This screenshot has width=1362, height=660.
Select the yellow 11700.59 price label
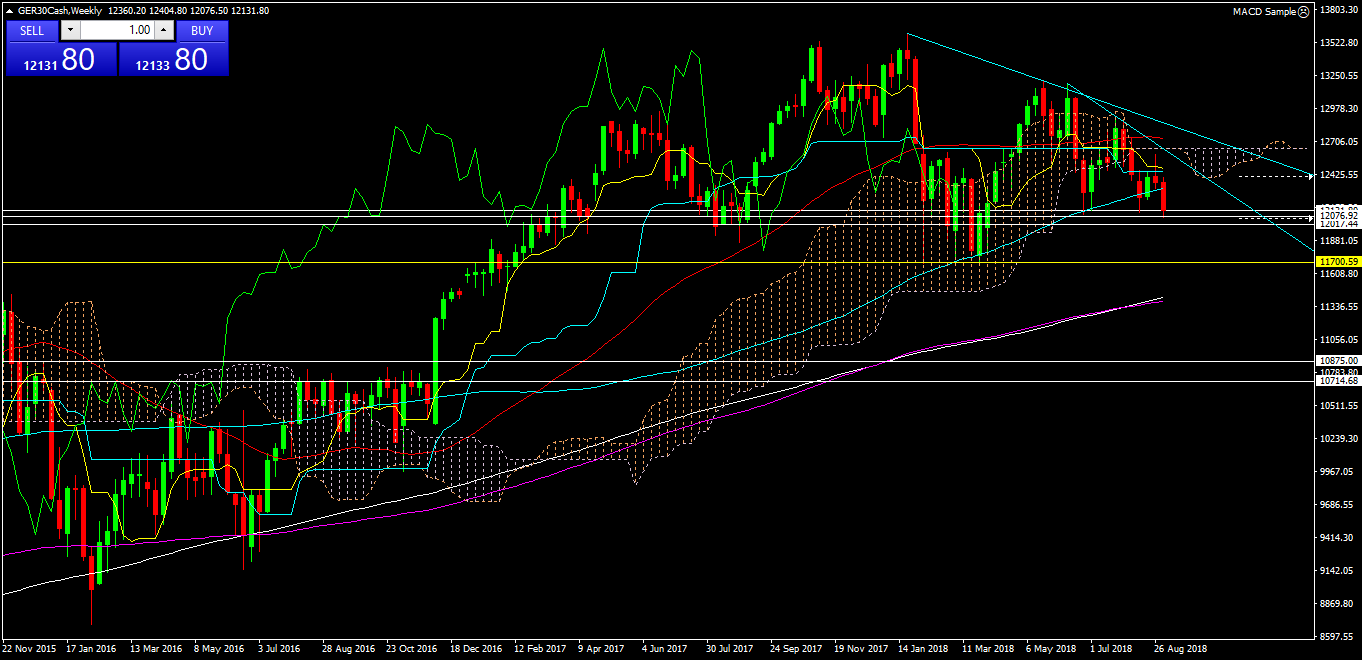(x=1338, y=261)
